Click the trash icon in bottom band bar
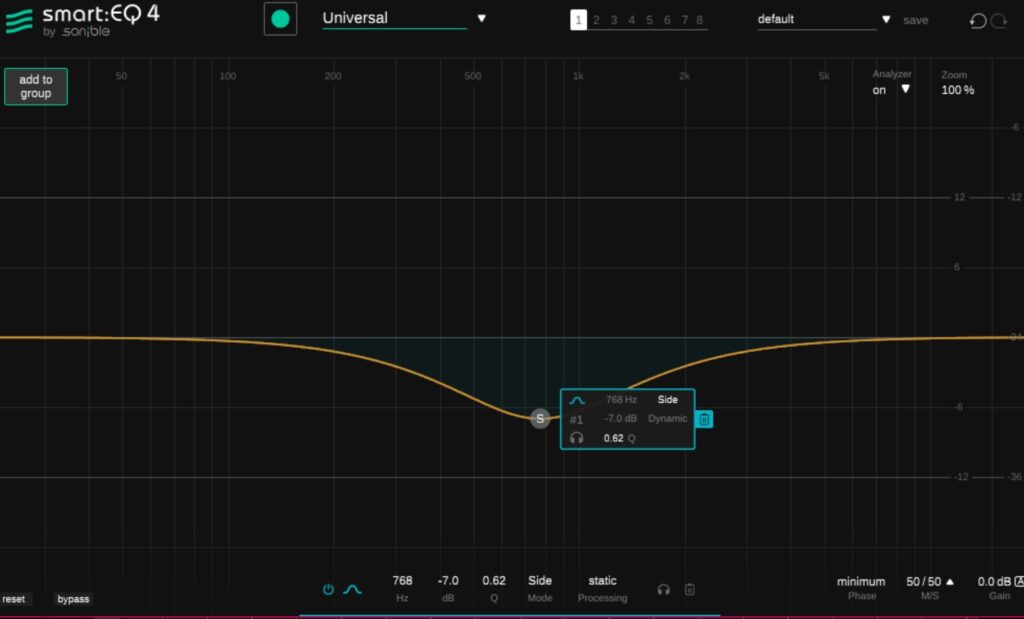This screenshot has height=619, width=1024. click(x=689, y=589)
